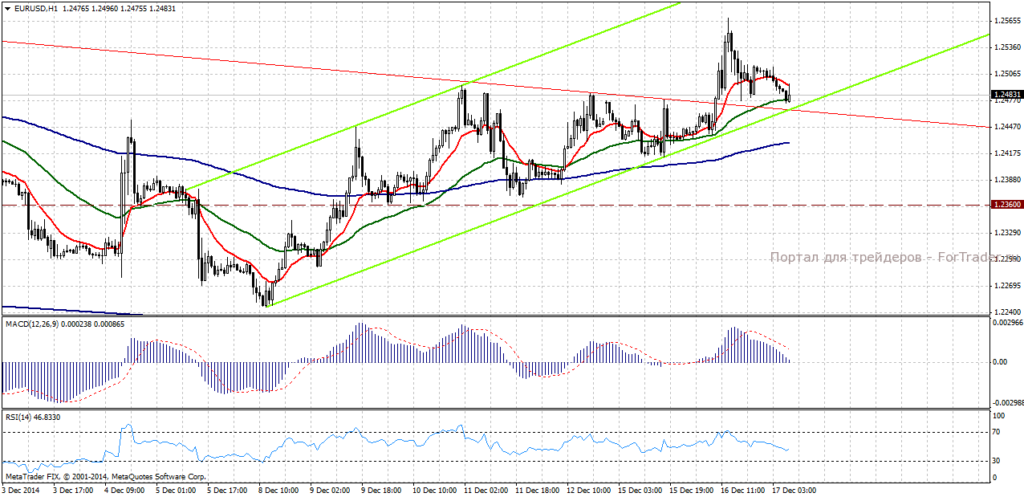Click the 0.002966 MACD scale label

point(1006,340)
